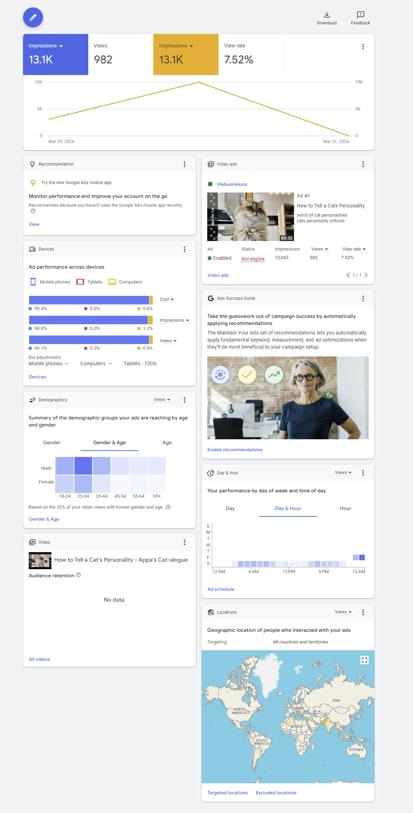Click the Enable recommendations link
This screenshot has width=413, height=813.
235,450
